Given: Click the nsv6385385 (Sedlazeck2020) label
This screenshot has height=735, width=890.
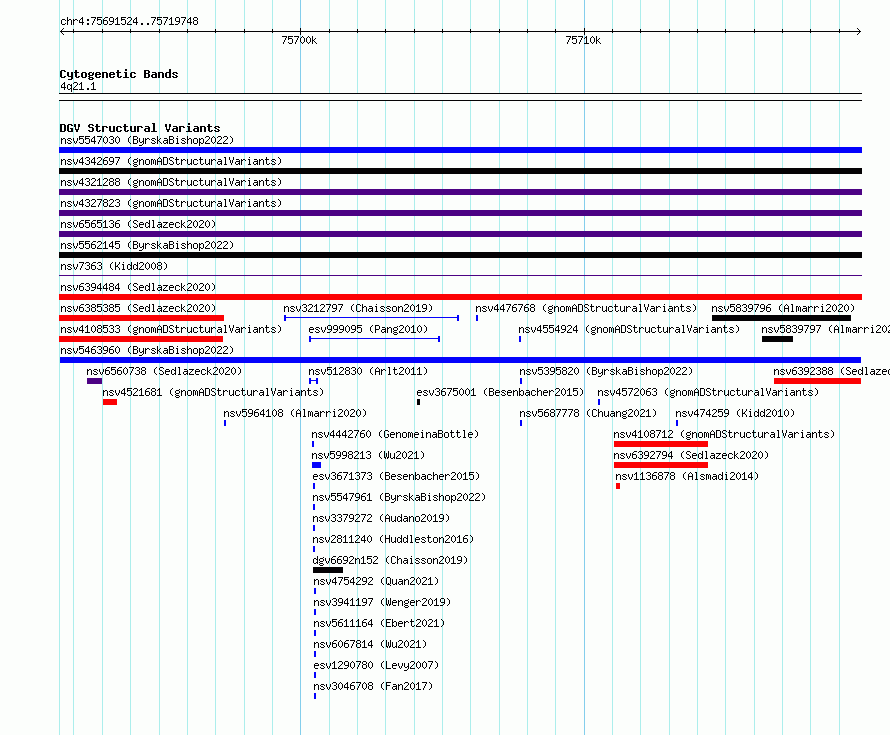Looking at the screenshot, I should point(138,308).
